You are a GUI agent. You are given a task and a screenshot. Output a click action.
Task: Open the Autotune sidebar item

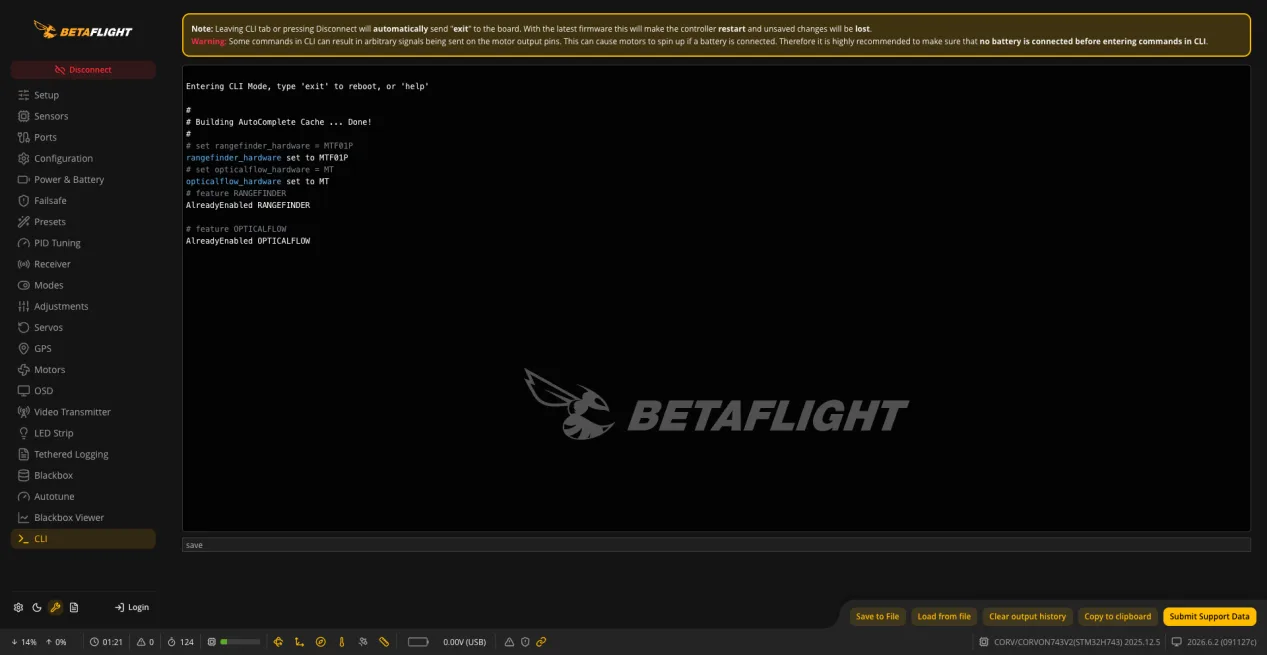coord(83,496)
